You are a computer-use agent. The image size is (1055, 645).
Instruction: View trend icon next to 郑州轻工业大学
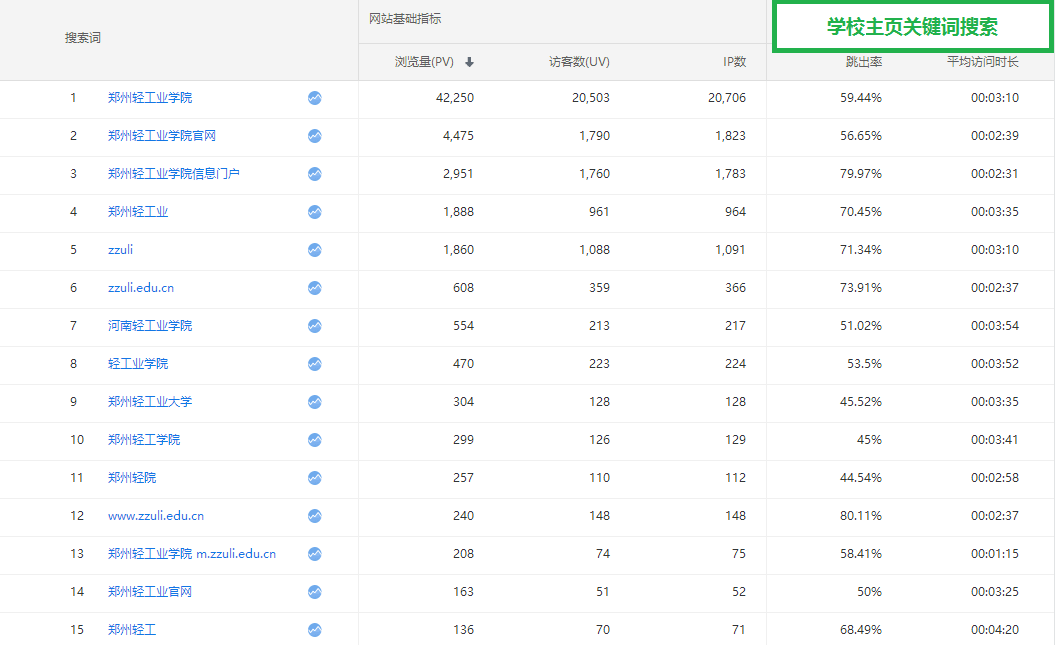(x=315, y=402)
